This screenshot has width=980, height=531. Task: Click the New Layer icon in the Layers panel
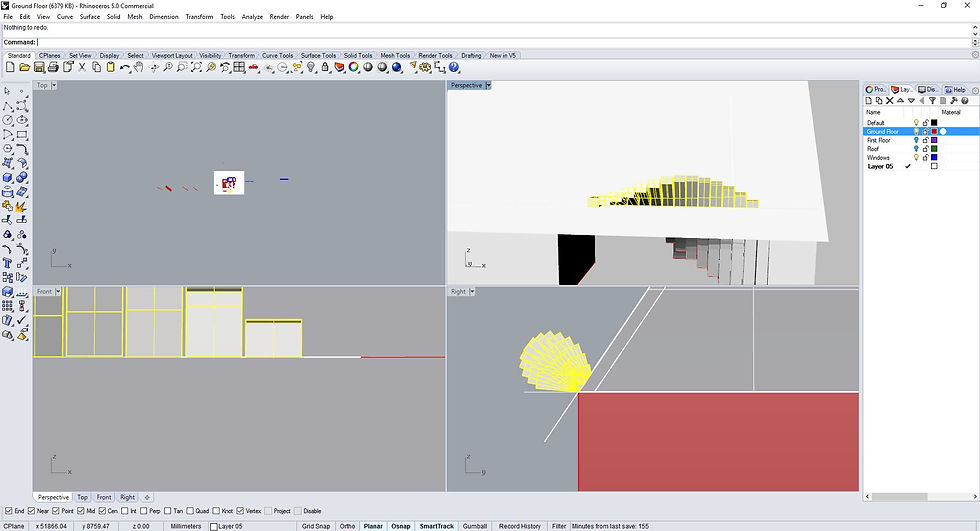[869, 101]
